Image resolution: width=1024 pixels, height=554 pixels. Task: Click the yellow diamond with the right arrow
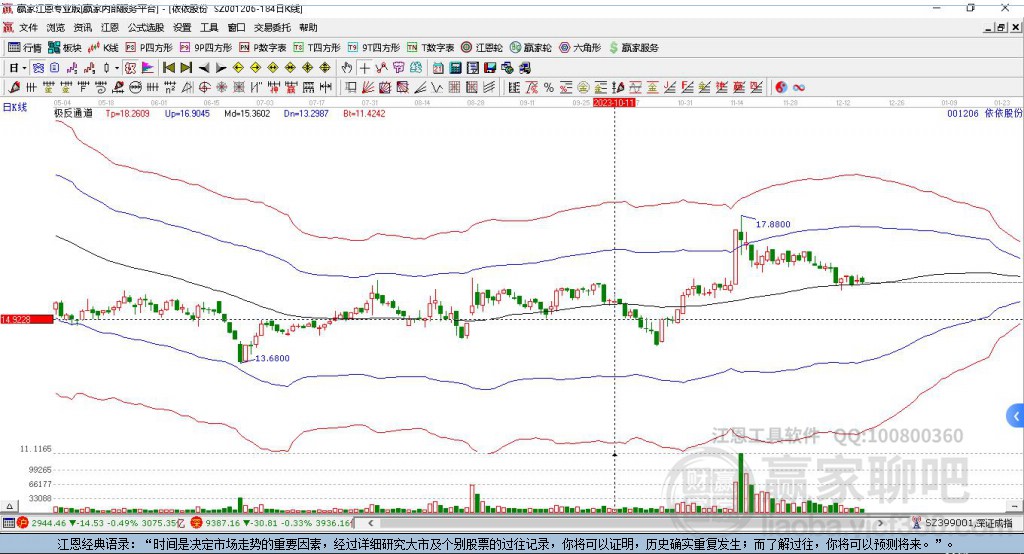pyautogui.click(x=255, y=67)
